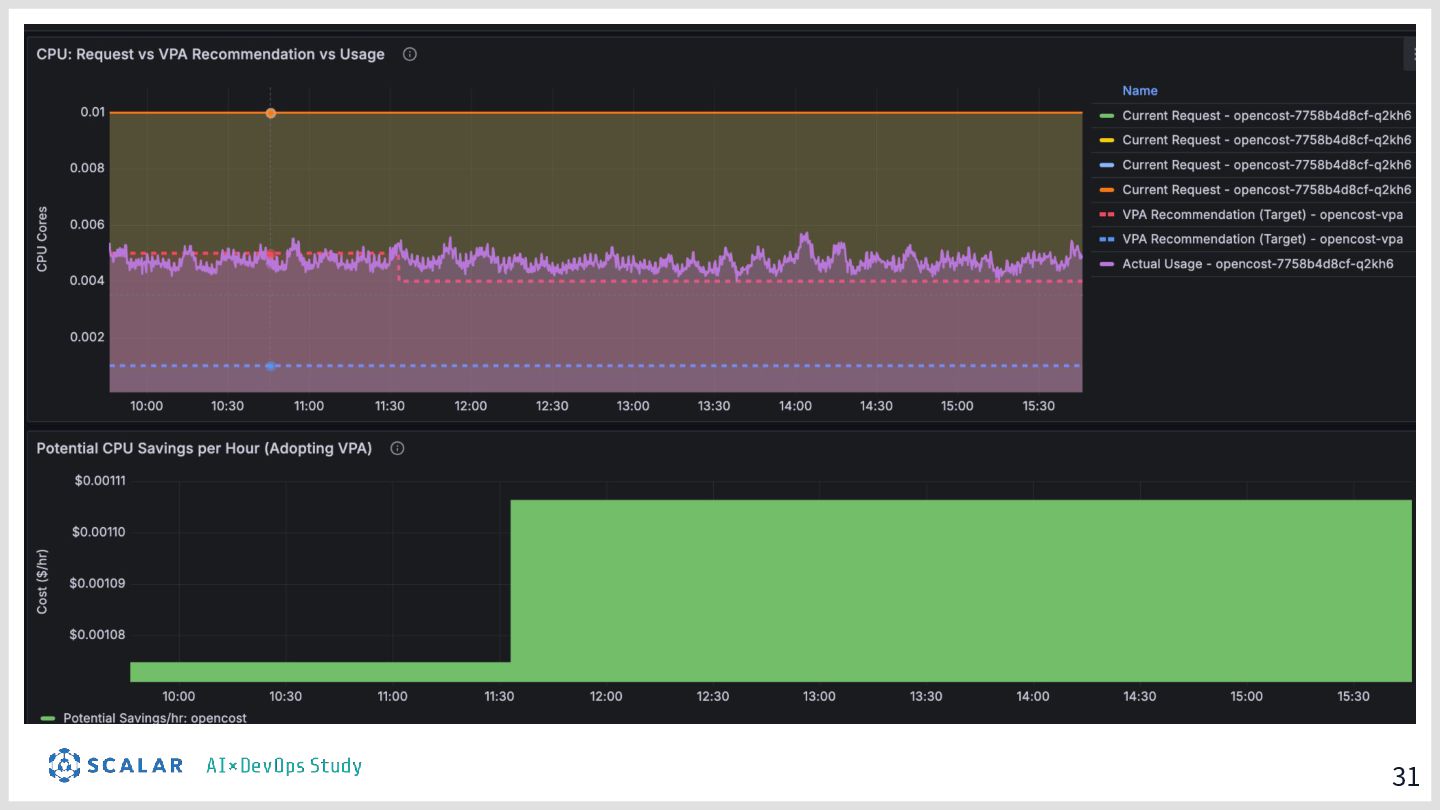Image resolution: width=1440 pixels, height=810 pixels.
Task: Click the AI×DevOps Study text
Action: (284, 766)
